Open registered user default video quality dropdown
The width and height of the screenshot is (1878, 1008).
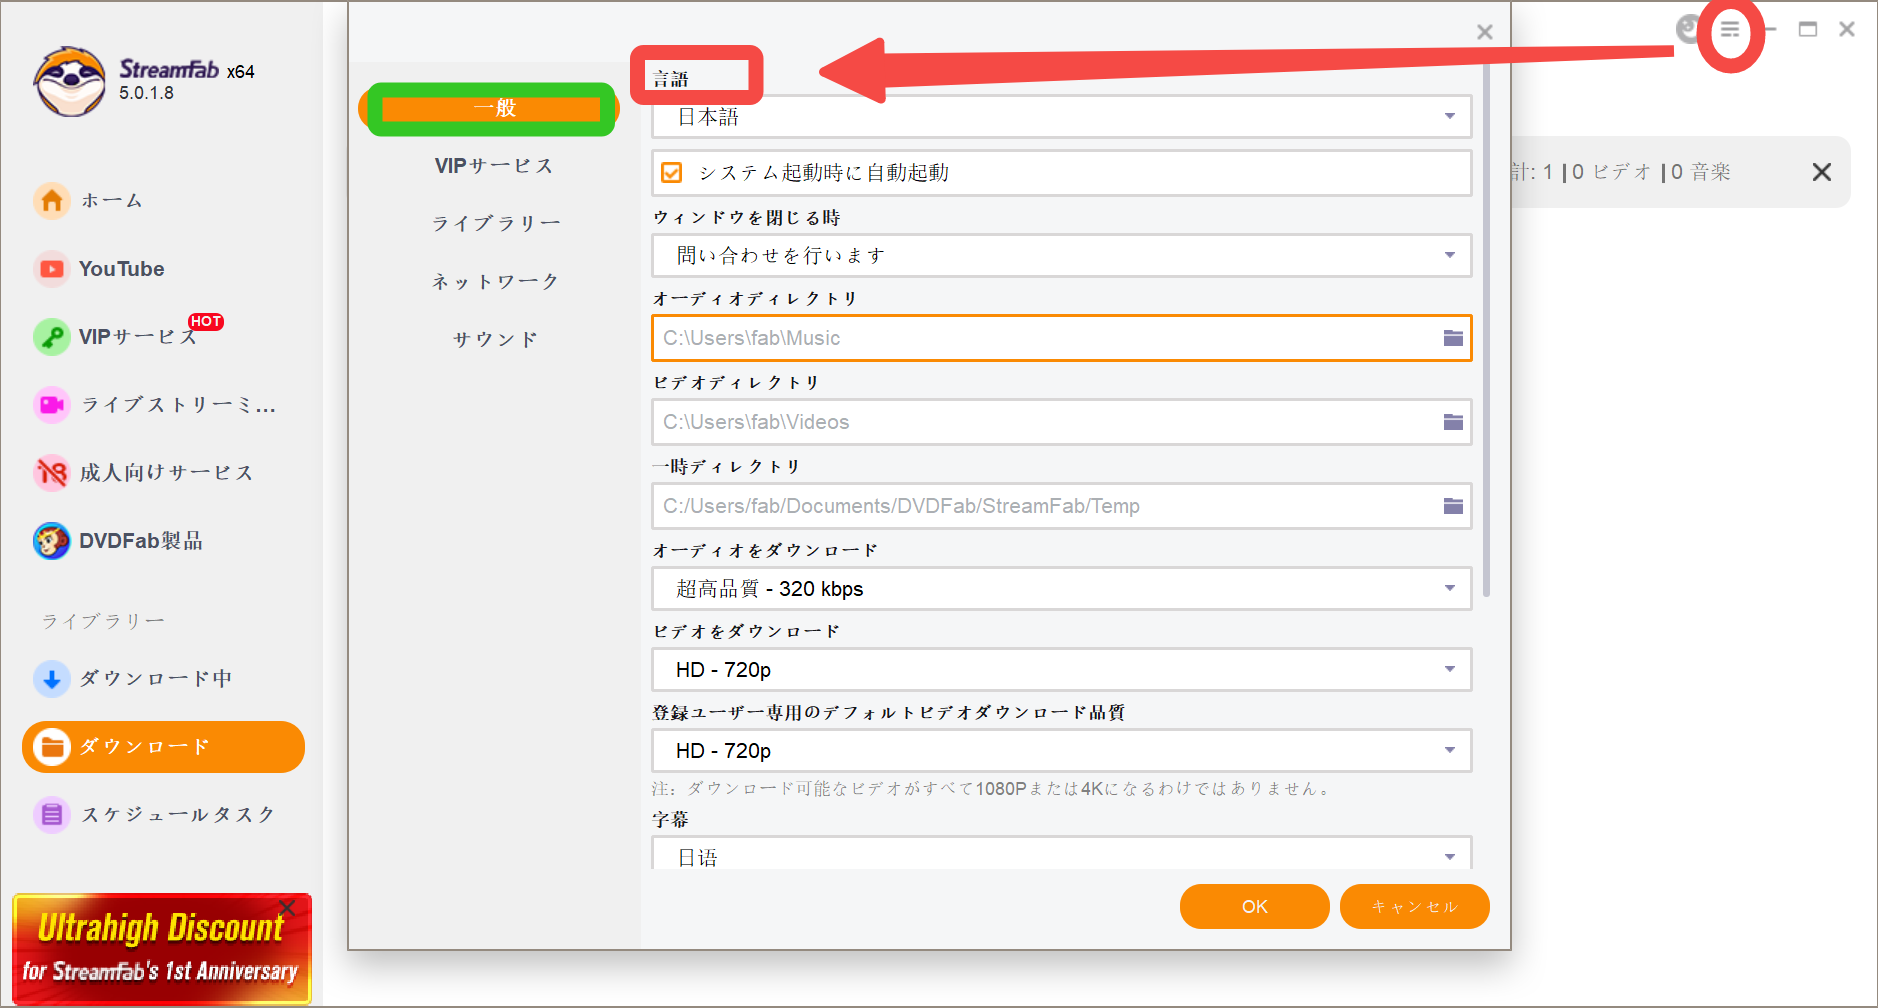point(1062,751)
